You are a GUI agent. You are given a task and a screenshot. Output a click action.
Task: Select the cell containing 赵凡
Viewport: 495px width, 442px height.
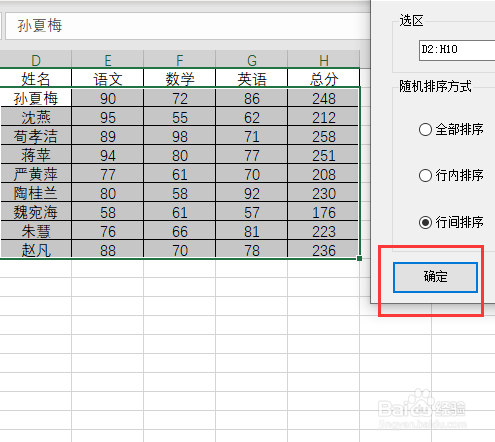click(36, 250)
